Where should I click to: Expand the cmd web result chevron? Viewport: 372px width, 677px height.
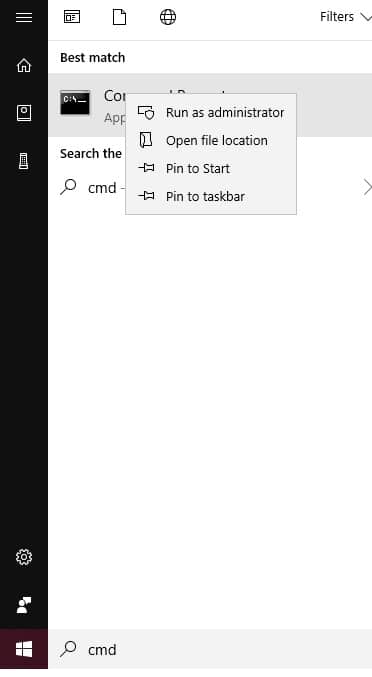[367, 187]
